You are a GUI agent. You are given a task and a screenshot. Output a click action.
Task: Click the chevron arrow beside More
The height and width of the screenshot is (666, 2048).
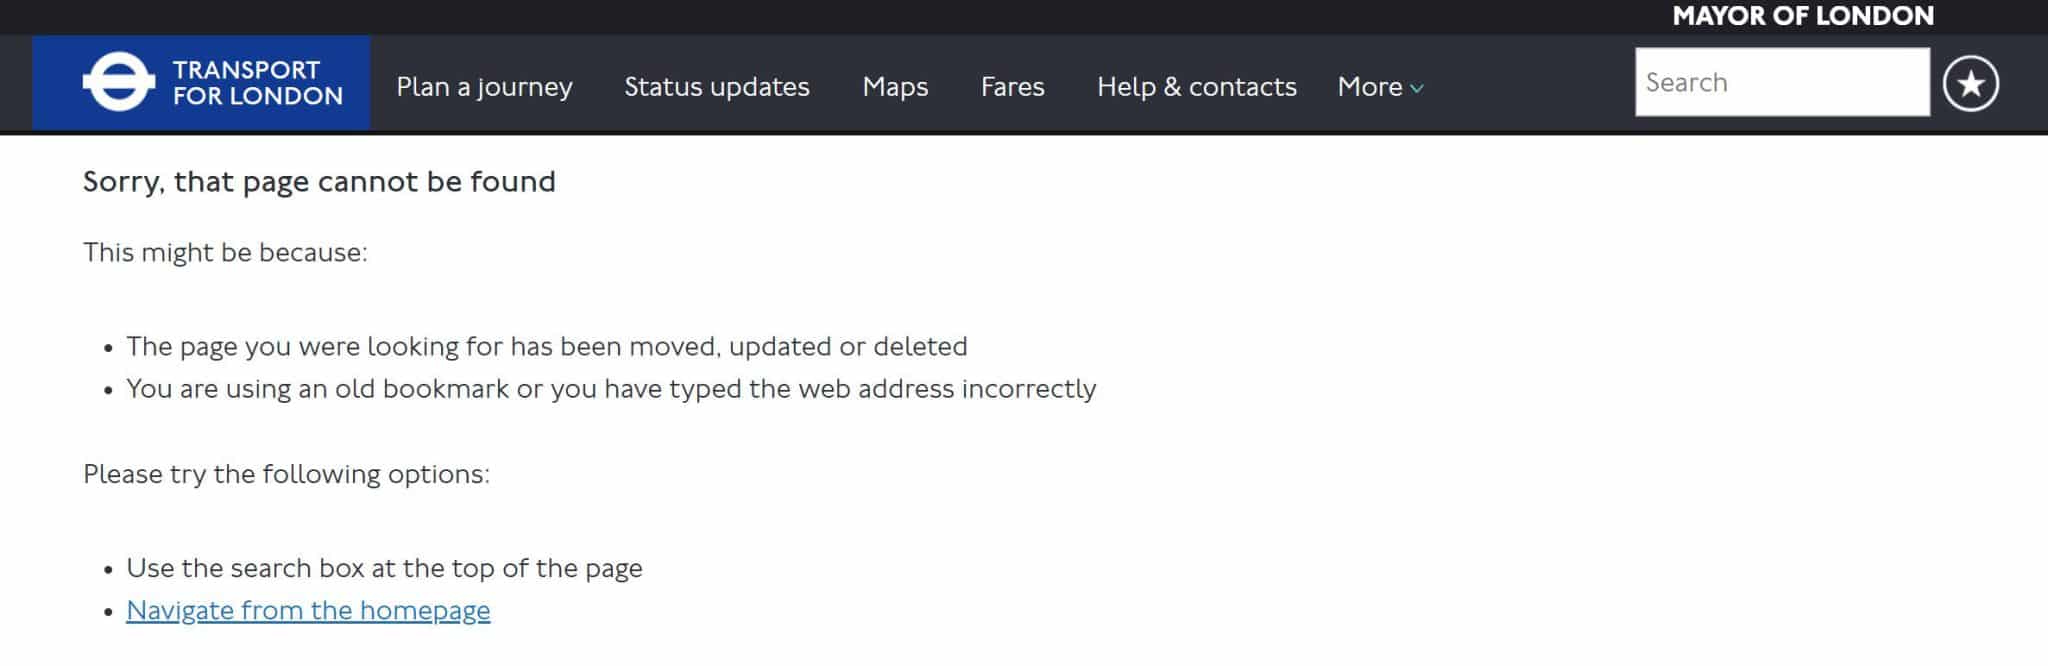click(1416, 88)
